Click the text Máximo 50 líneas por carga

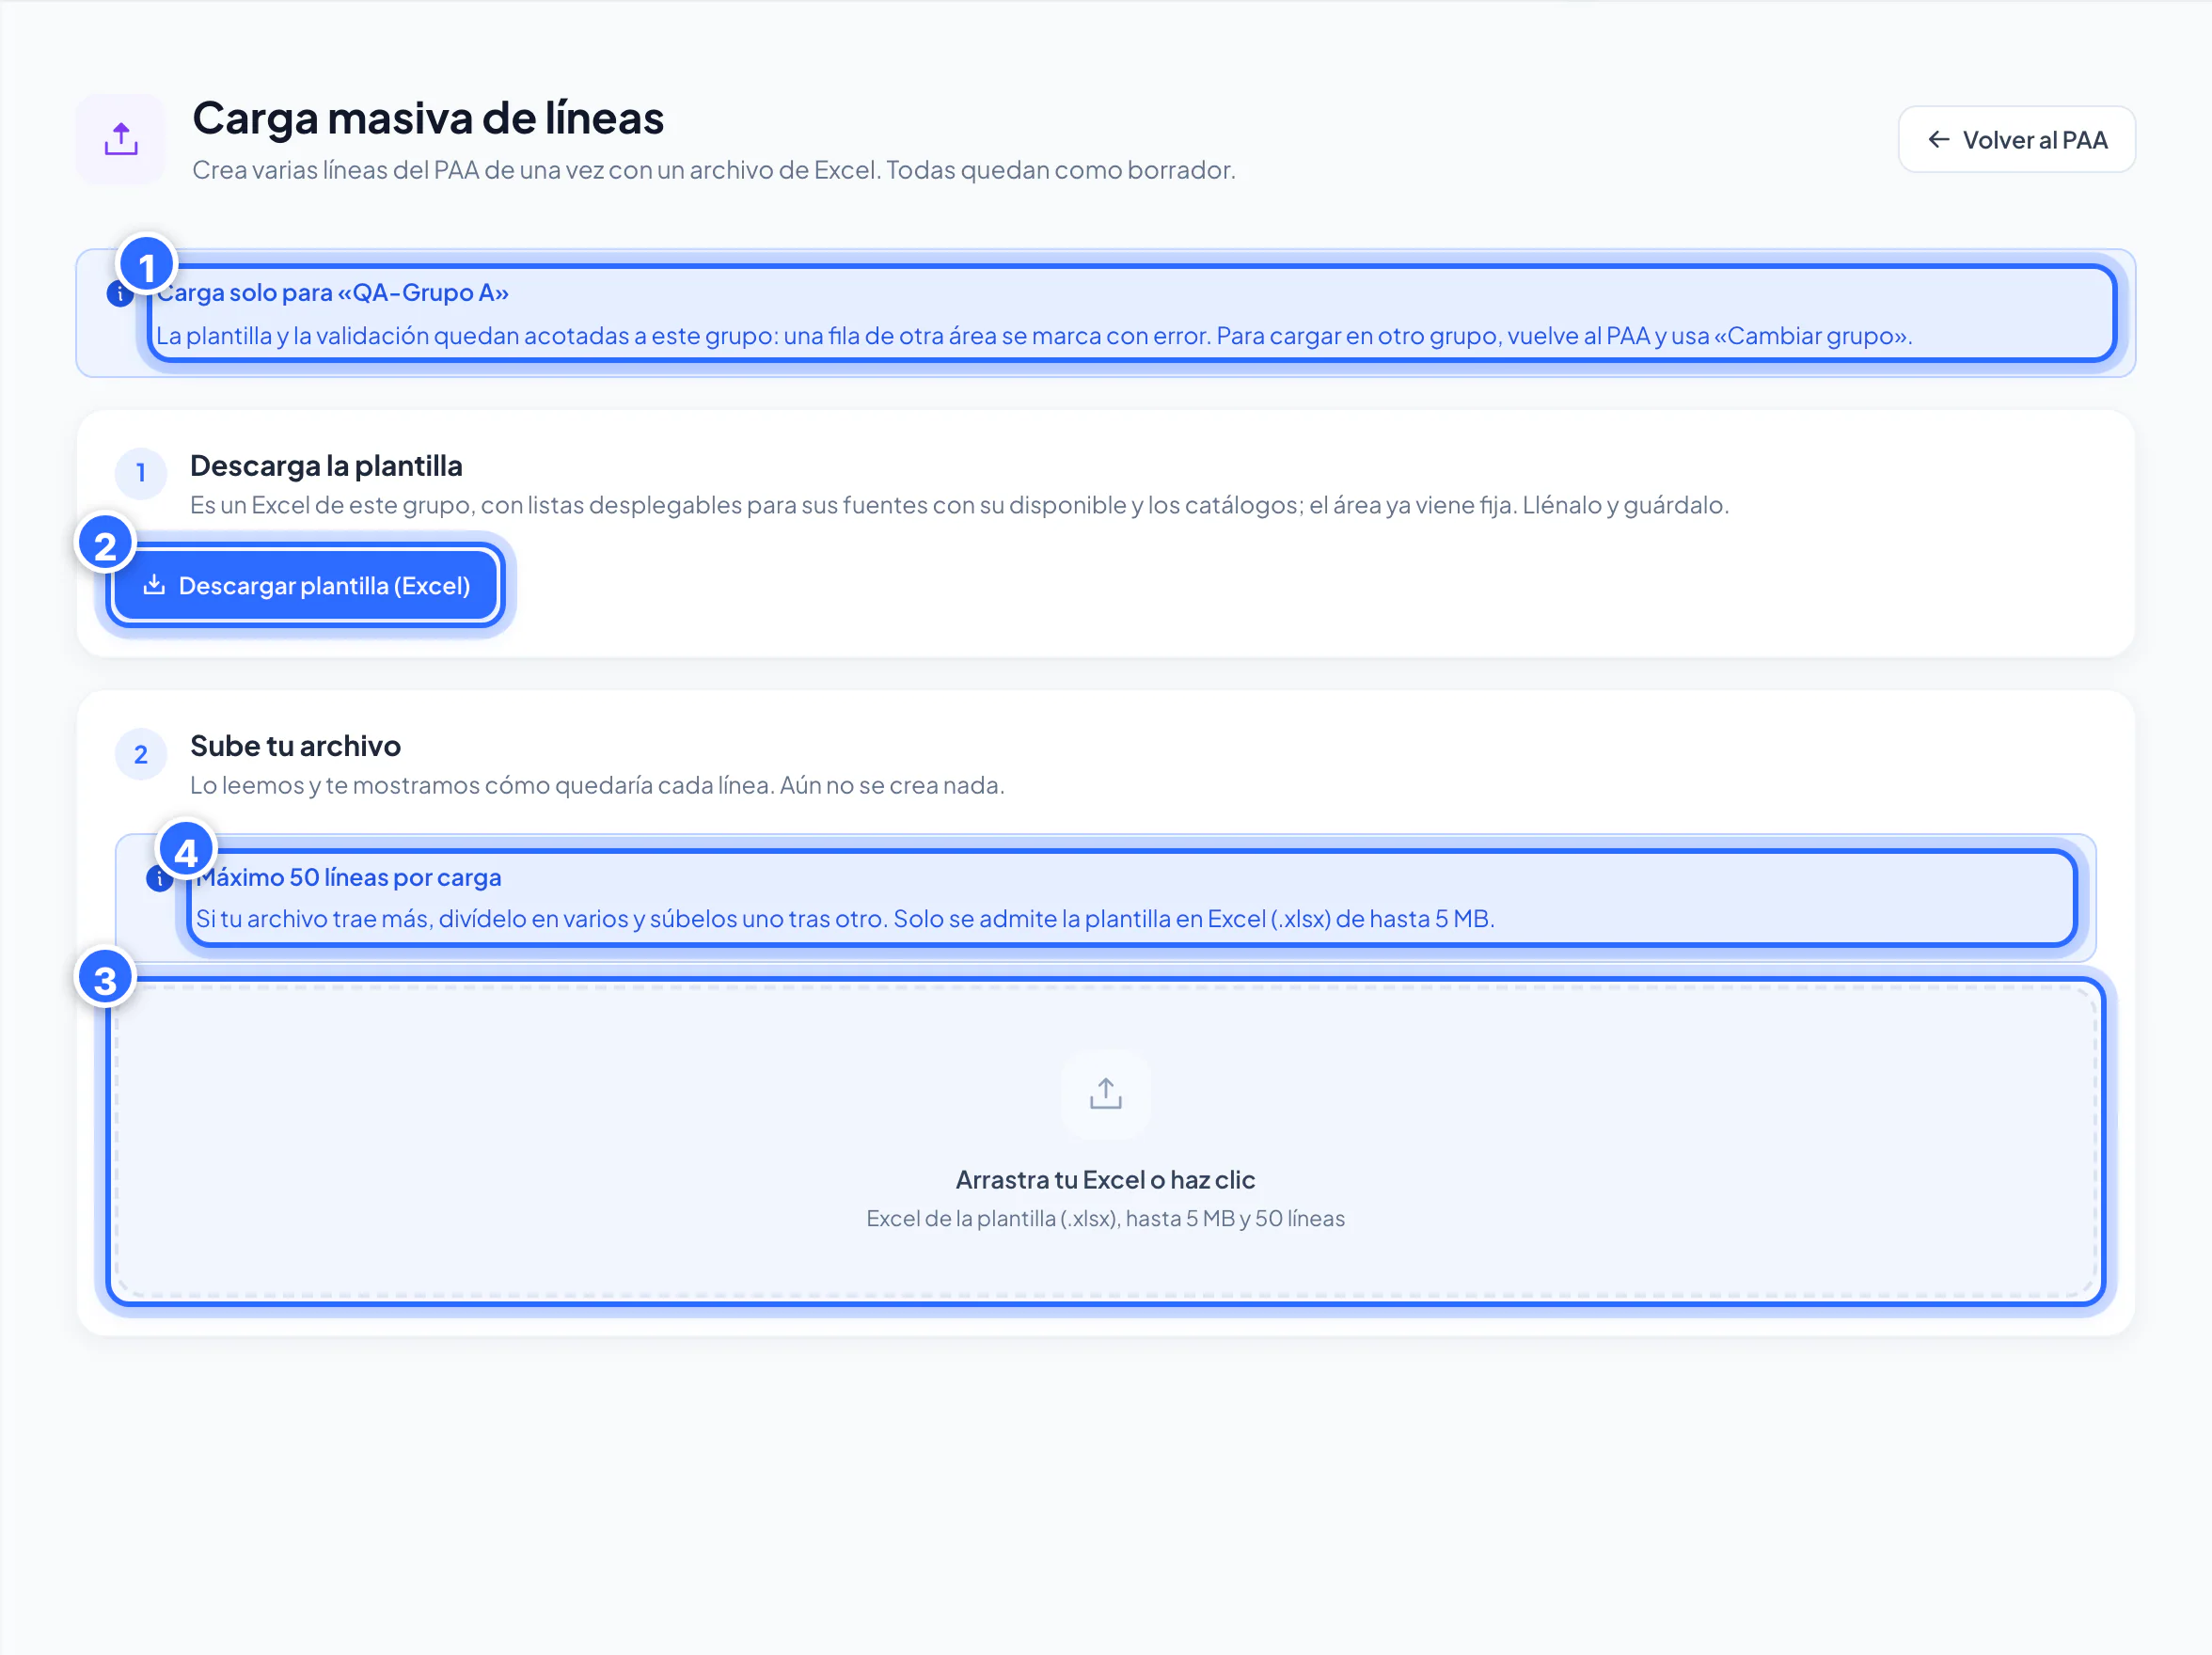click(x=348, y=877)
